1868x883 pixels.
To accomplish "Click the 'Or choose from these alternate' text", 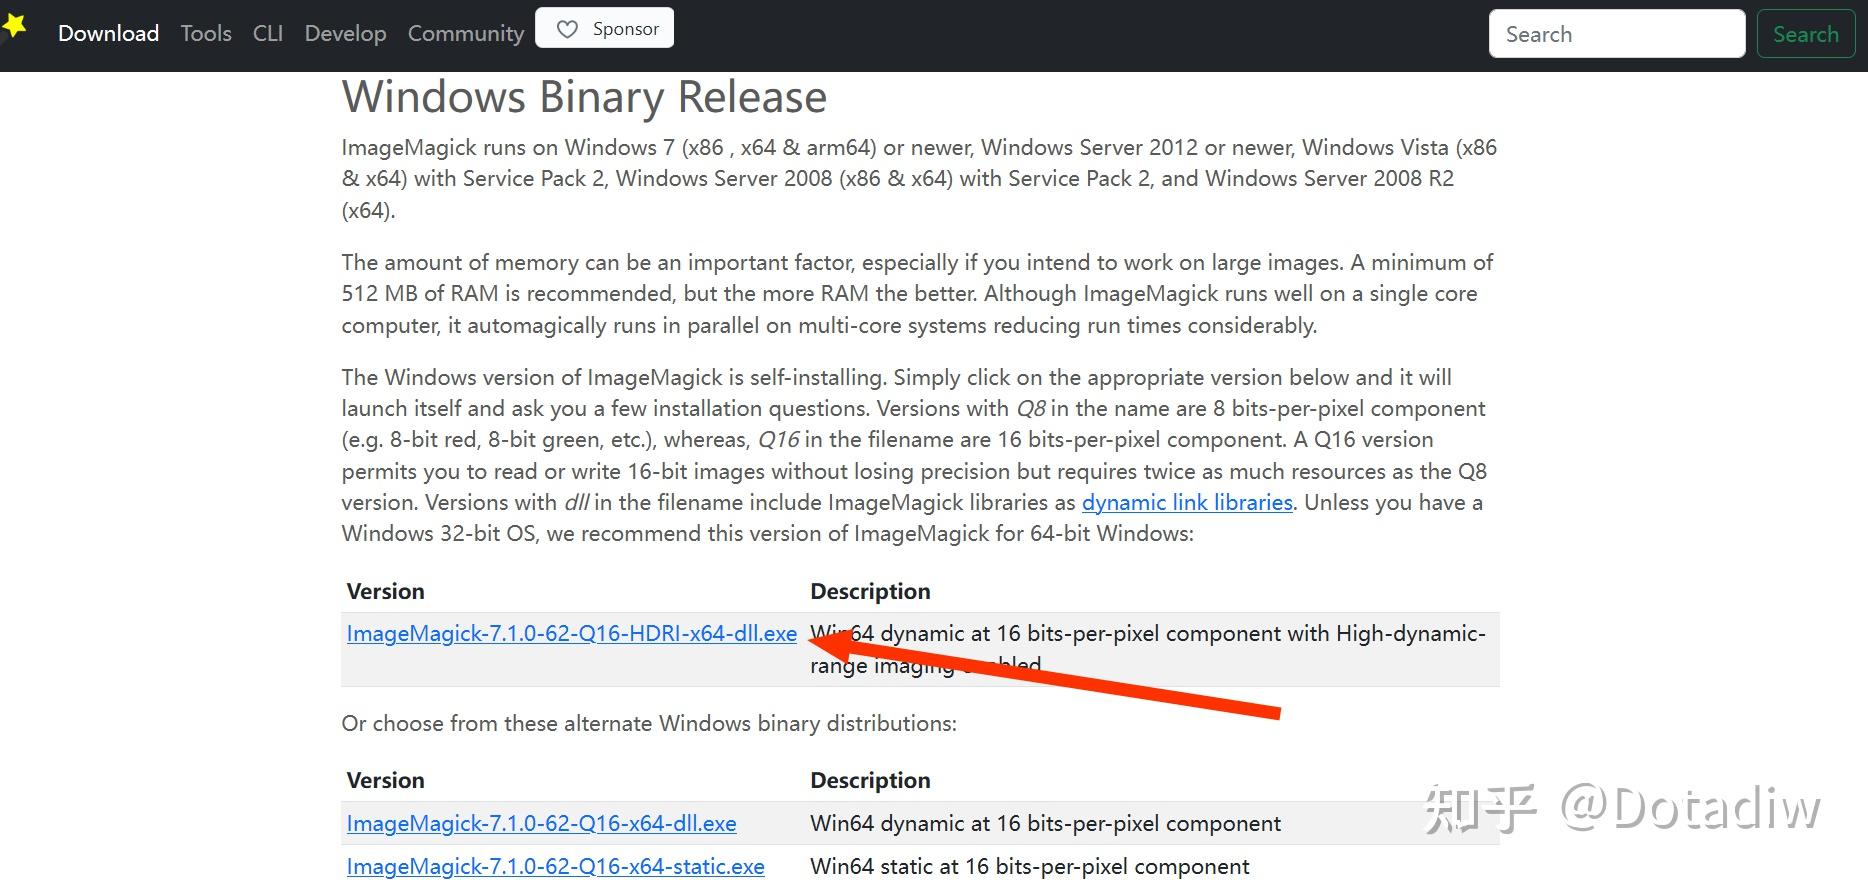I will tap(649, 723).
